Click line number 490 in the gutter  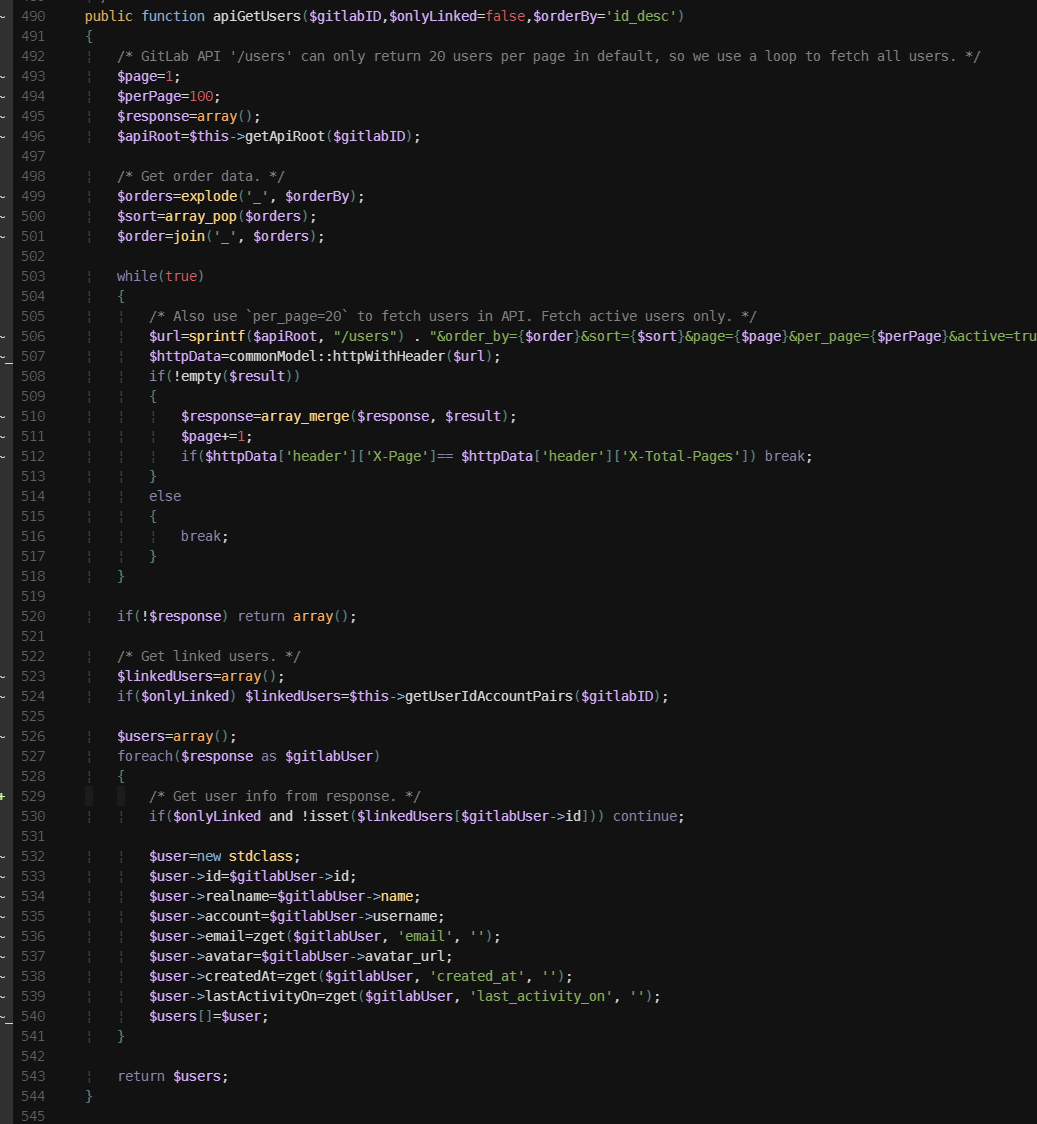tap(33, 16)
